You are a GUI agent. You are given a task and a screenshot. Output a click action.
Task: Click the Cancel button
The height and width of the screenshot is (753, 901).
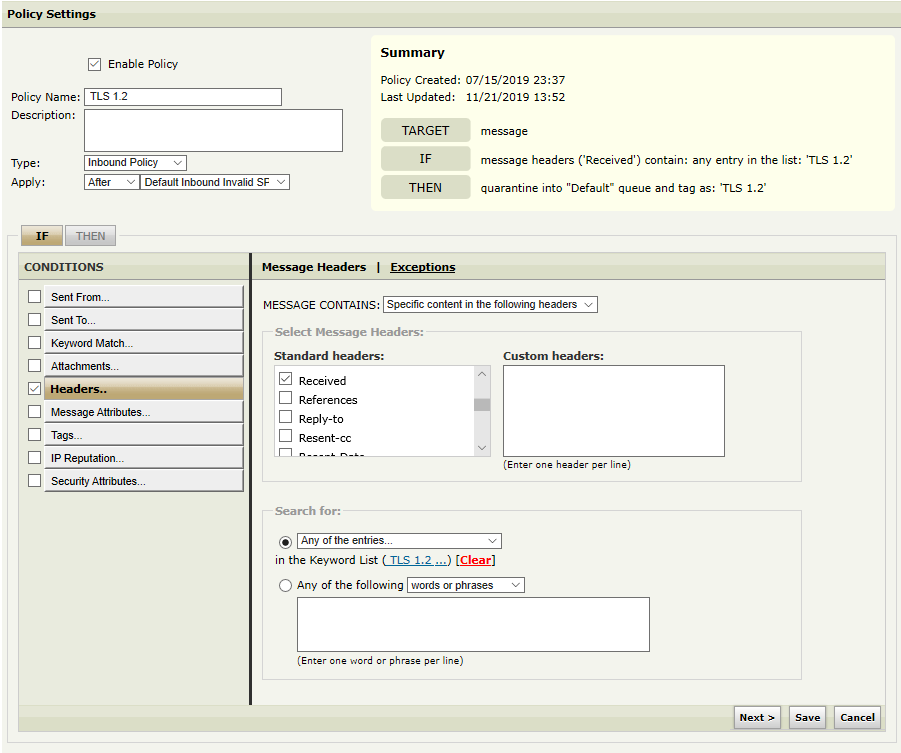857,717
